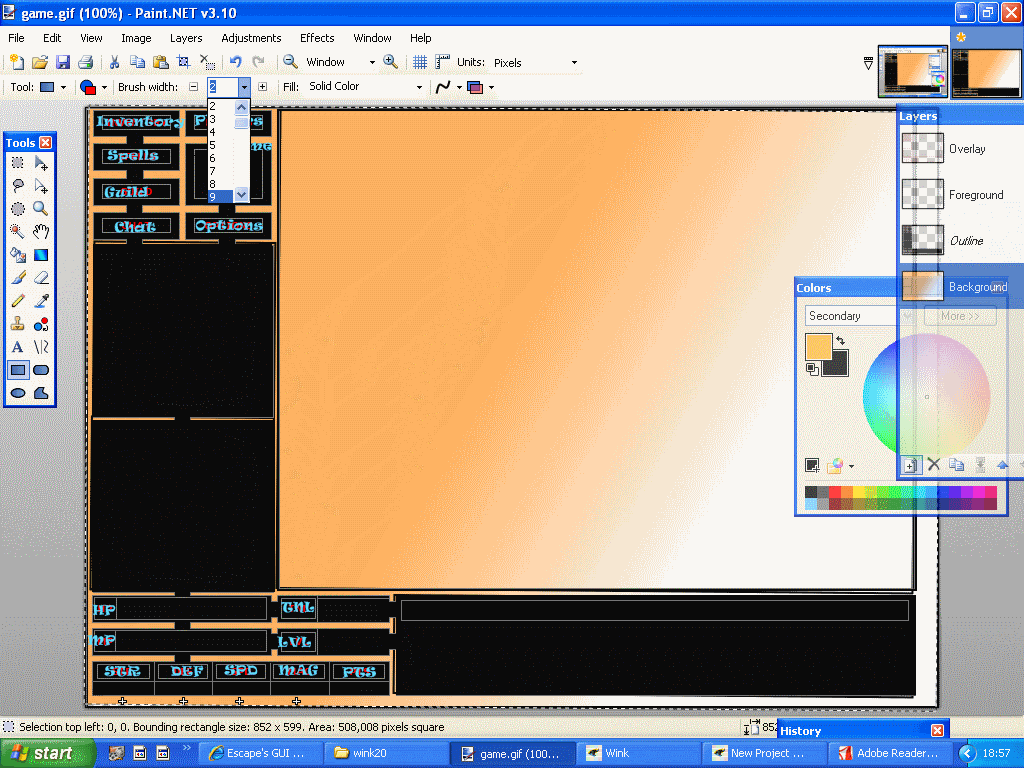Open the image list dropdown arrow
Screen dimensions: 1024x768
point(868,63)
